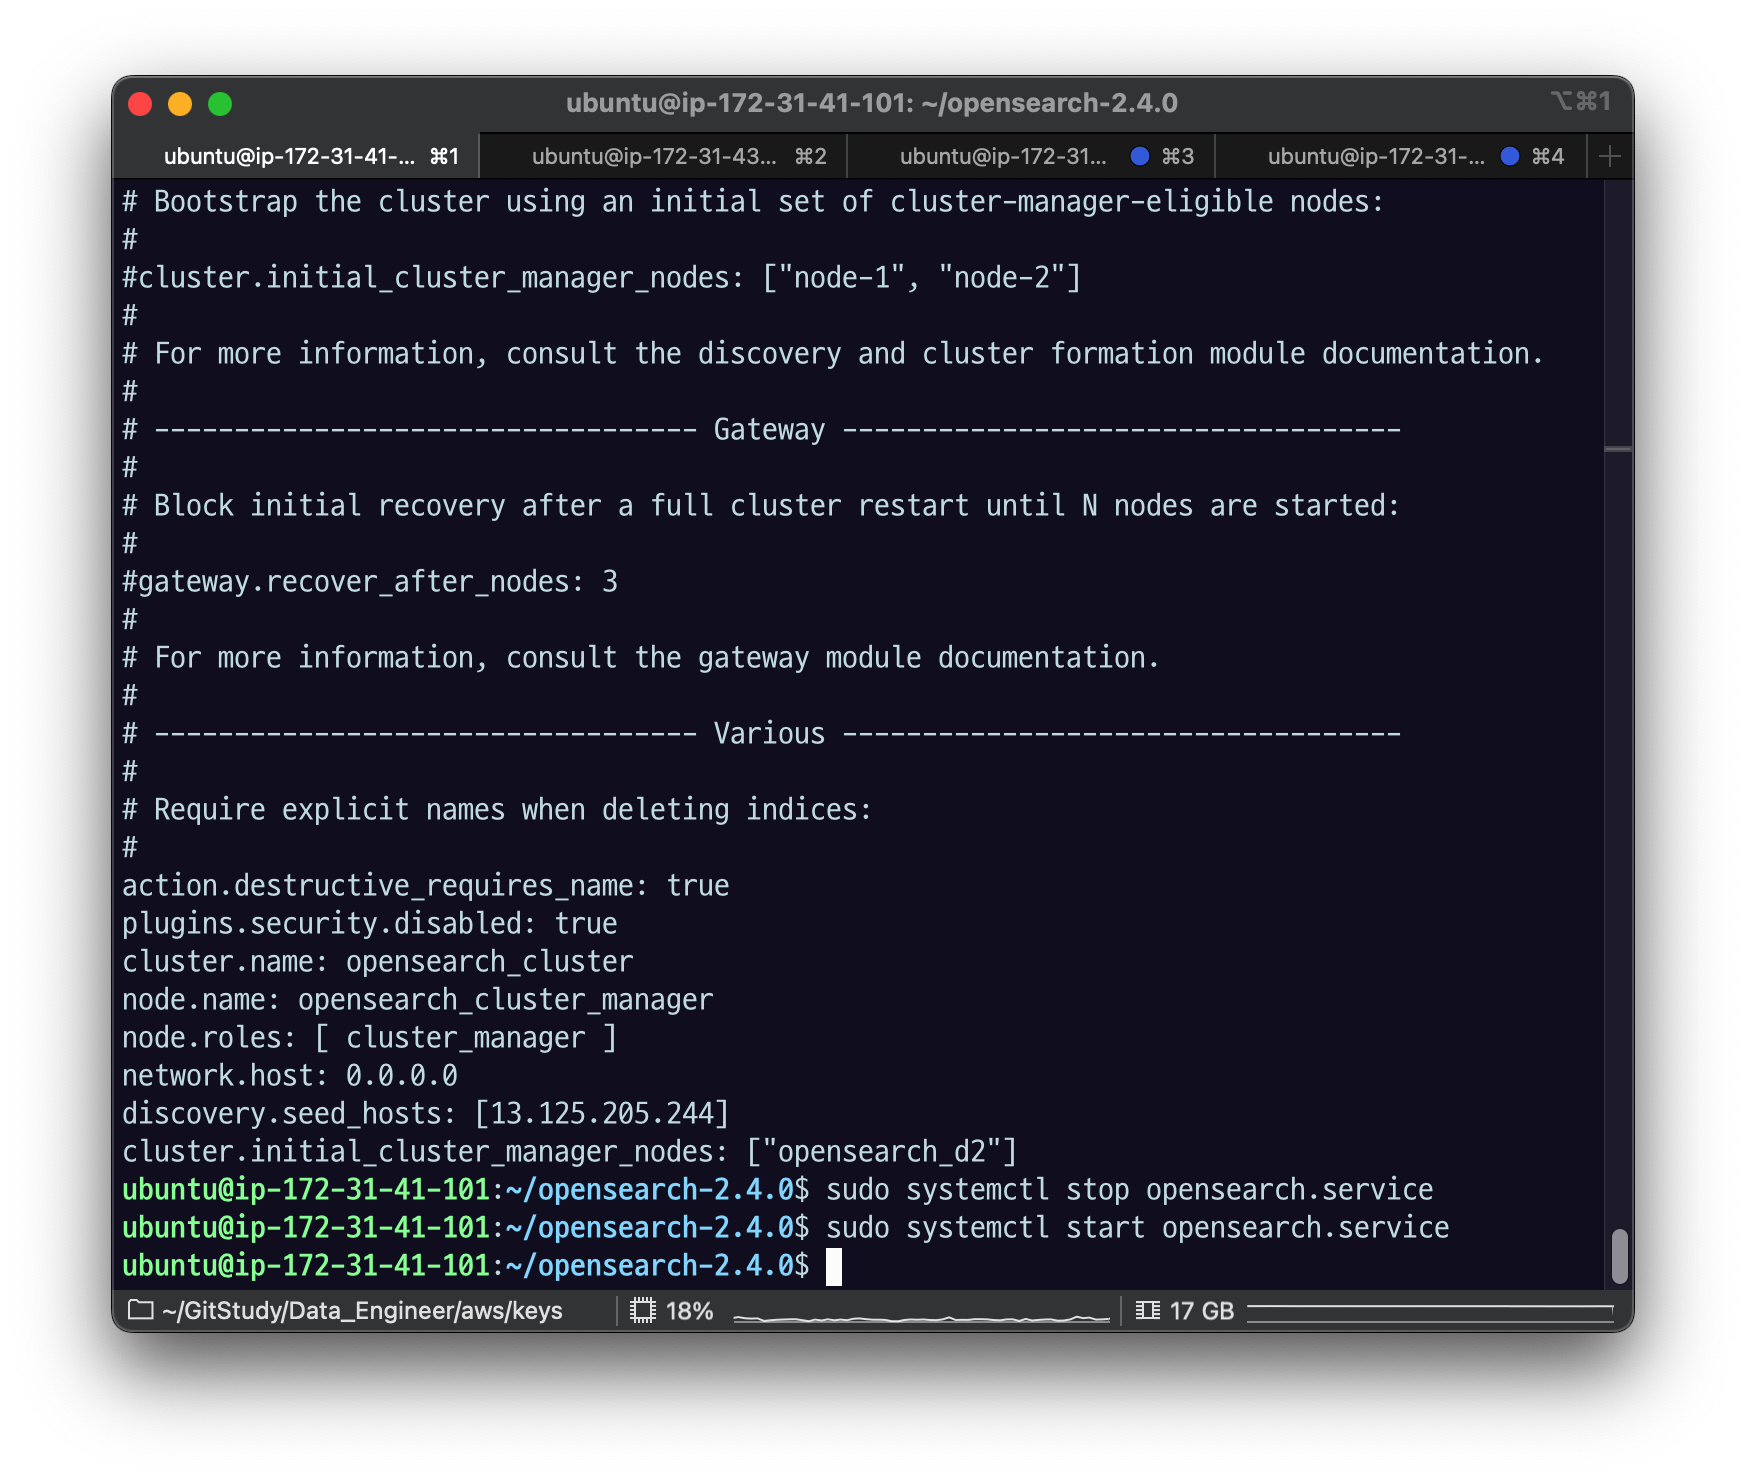Click the line 'plugins.security.disabled: true'
The height and width of the screenshot is (1480, 1746).
tap(370, 924)
